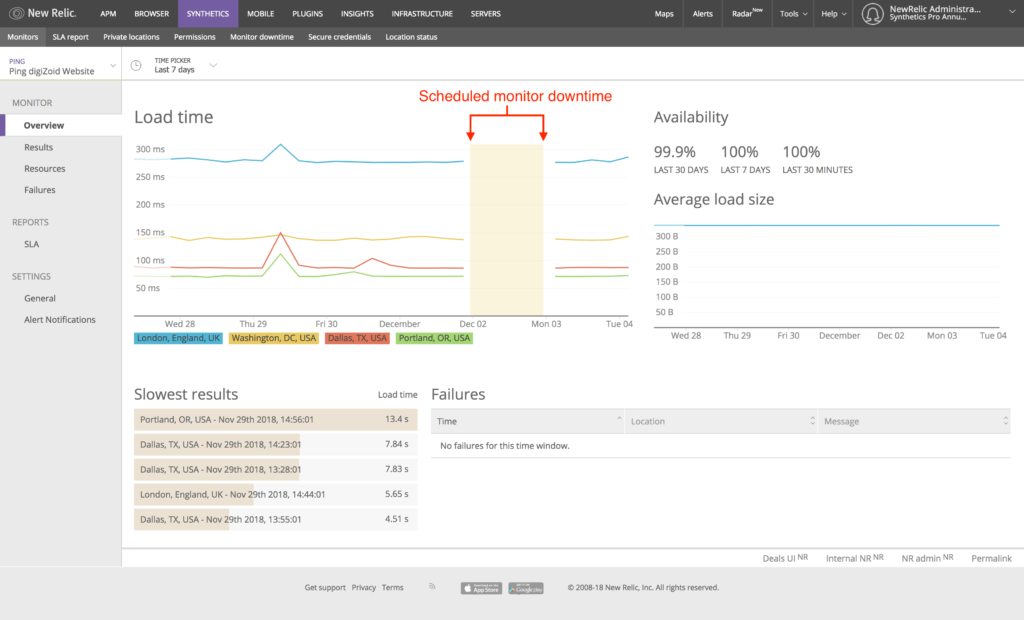This screenshot has height=620, width=1024.
Task: Click the Average load size chart
Action: pyautogui.click(x=827, y=274)
